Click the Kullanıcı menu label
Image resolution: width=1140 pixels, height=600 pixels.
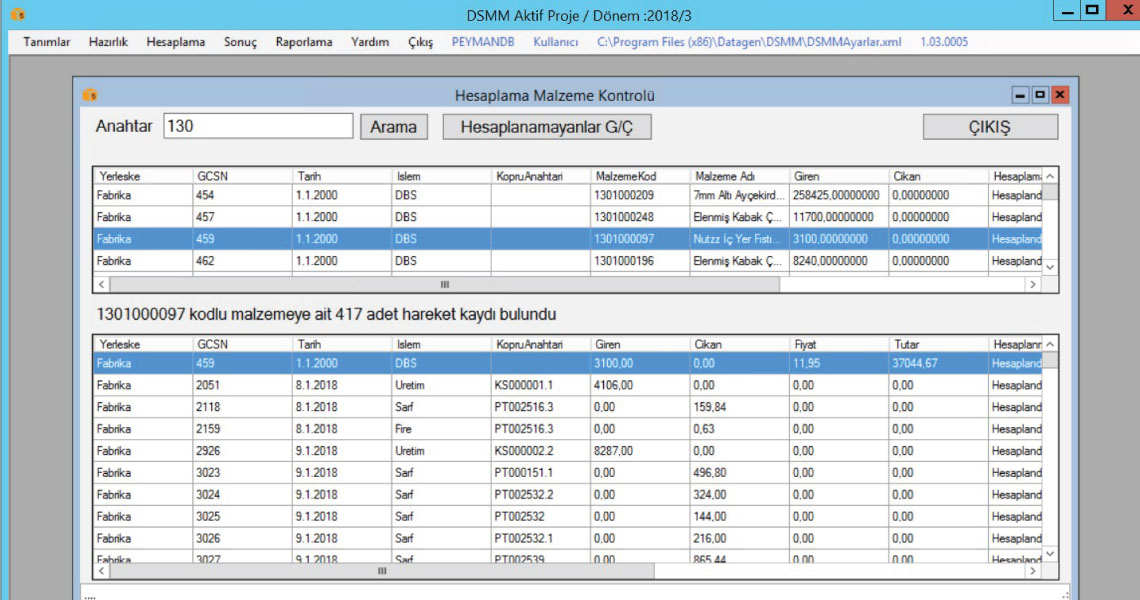point(555,42)
